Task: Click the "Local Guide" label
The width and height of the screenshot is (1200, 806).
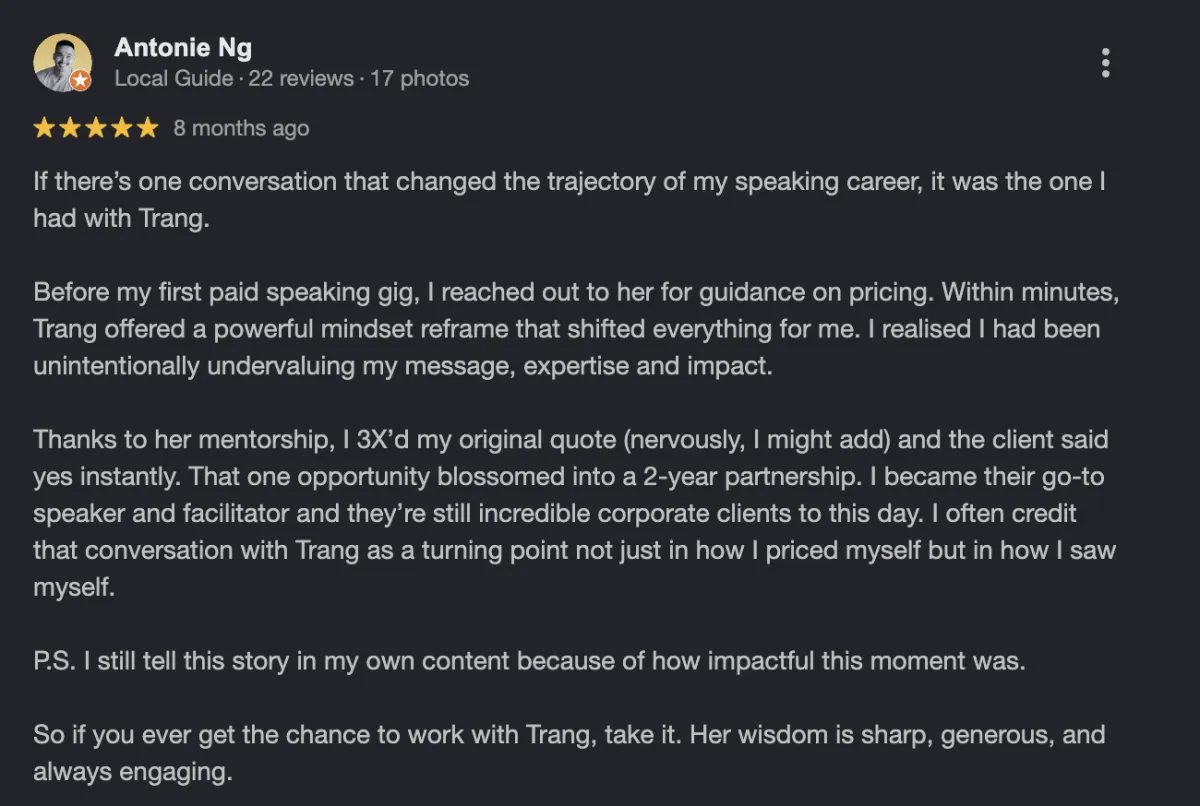Action: click(173, 78)
